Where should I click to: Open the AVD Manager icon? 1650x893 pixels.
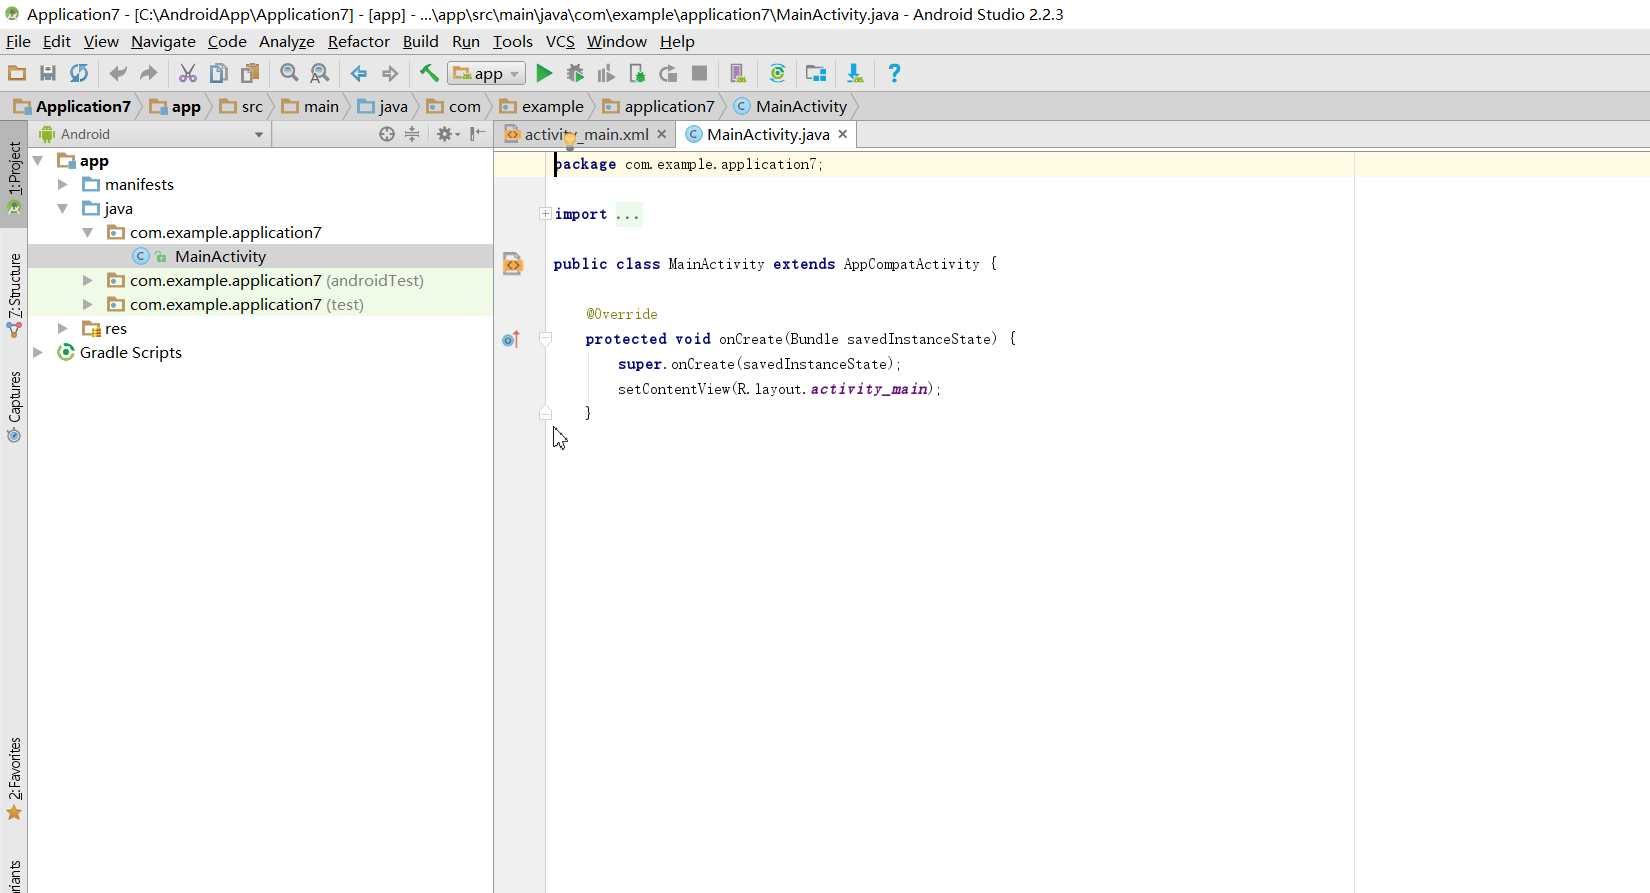[738, 73]
